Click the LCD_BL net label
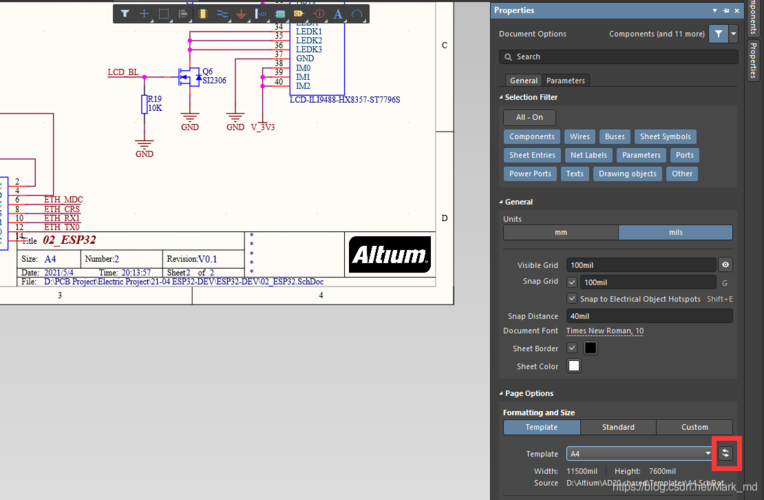 (123, 72)
